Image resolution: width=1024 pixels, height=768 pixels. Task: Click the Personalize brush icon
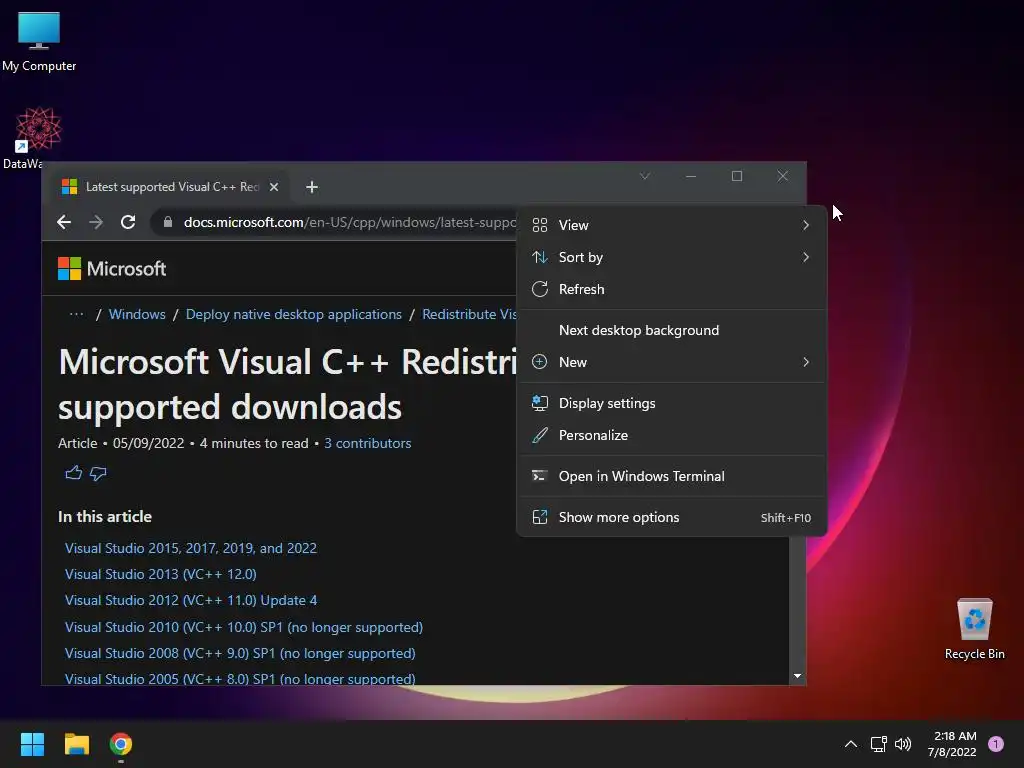point(539,435)
